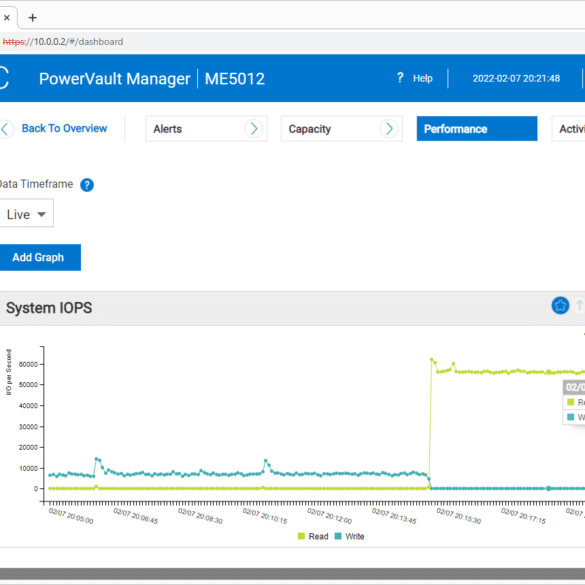Click the Dell logo in header
This screenshot has width=585, height=585.
pos(4,78)
